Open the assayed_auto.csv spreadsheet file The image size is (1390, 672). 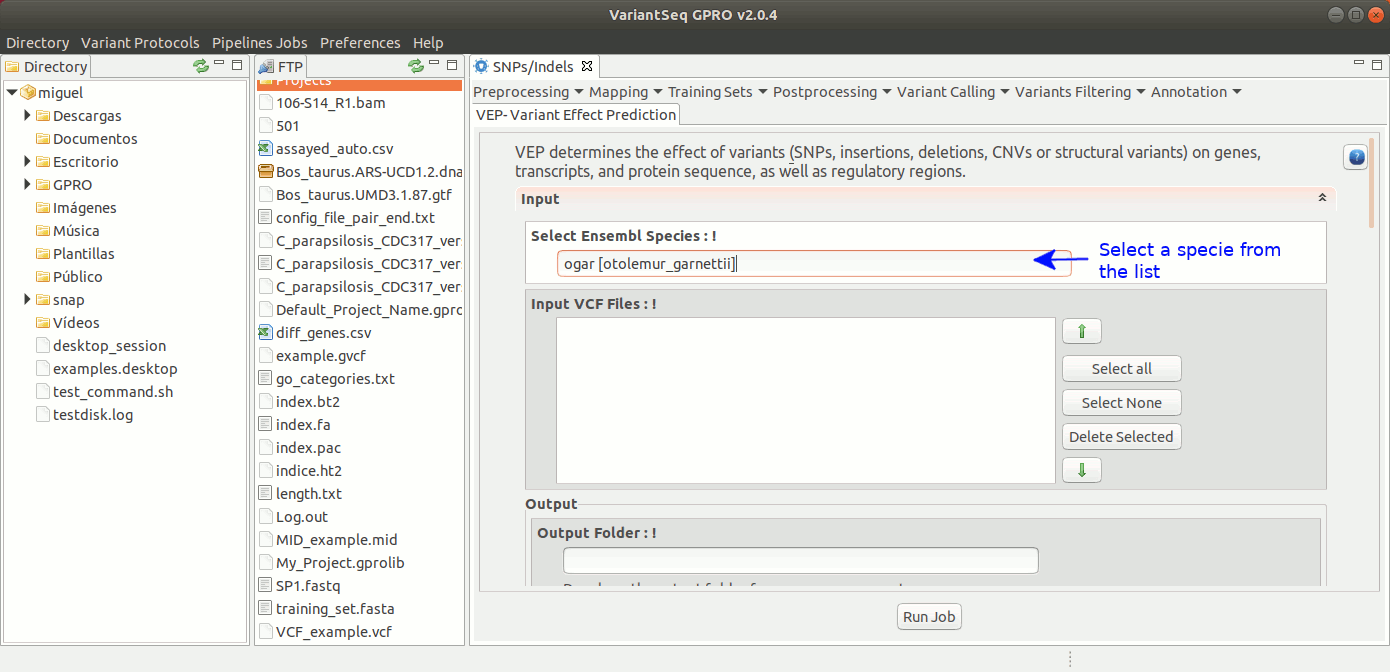tap(334, 148)
